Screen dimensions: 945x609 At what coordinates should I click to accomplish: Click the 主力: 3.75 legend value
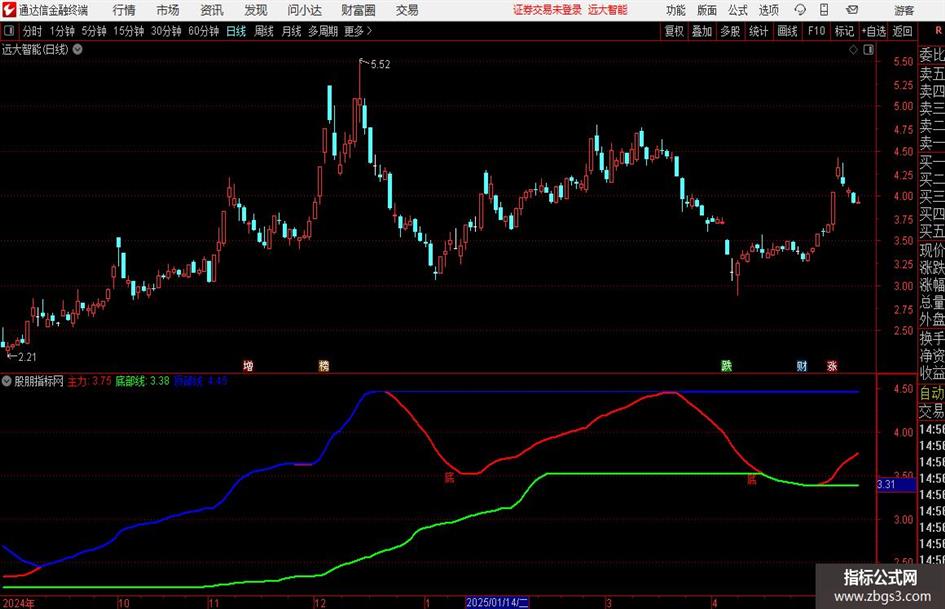click(89, 381)
